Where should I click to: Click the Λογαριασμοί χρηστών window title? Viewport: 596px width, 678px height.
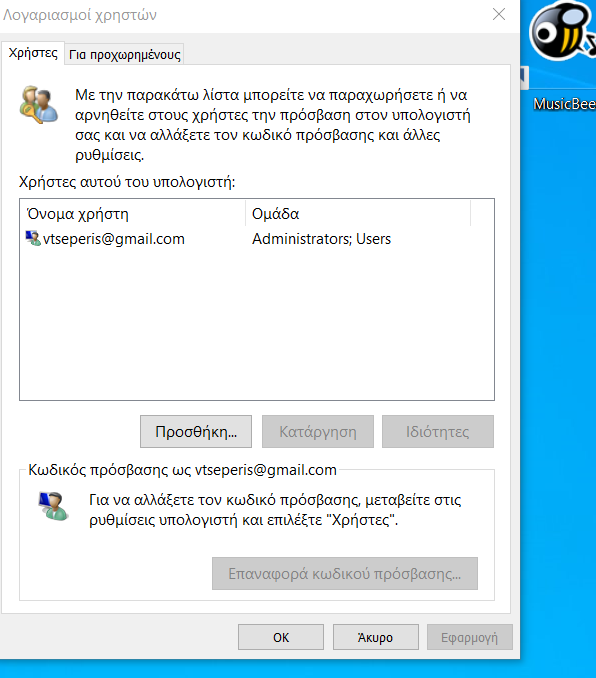pyautogui.click(x=80, y=15)
